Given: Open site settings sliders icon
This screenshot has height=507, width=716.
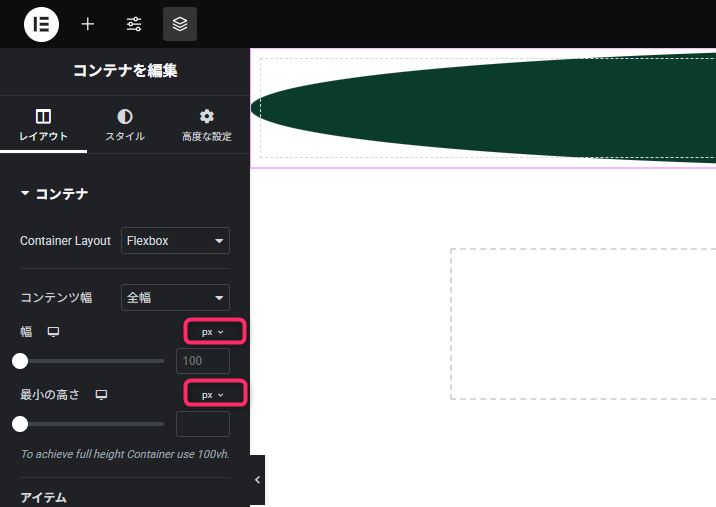Looking at the screenshot, I should [x=134, y=24].
